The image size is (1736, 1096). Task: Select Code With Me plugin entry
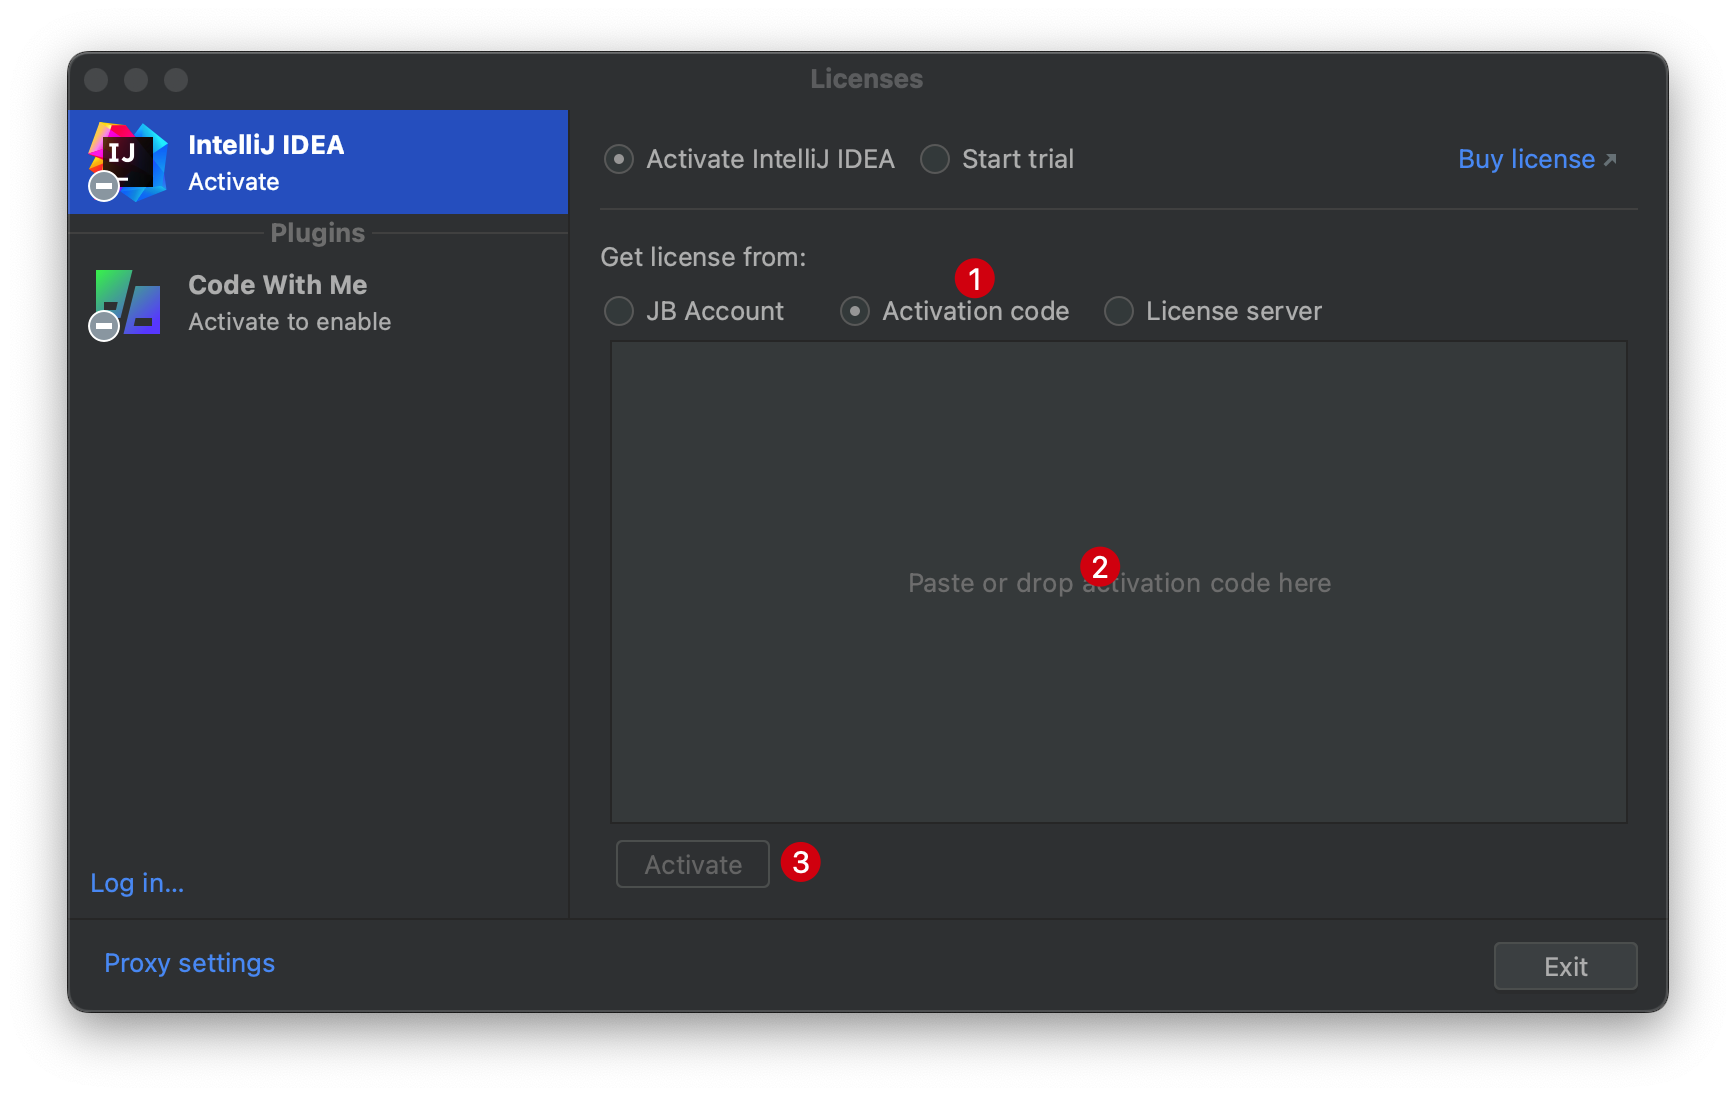pos(318,303)
